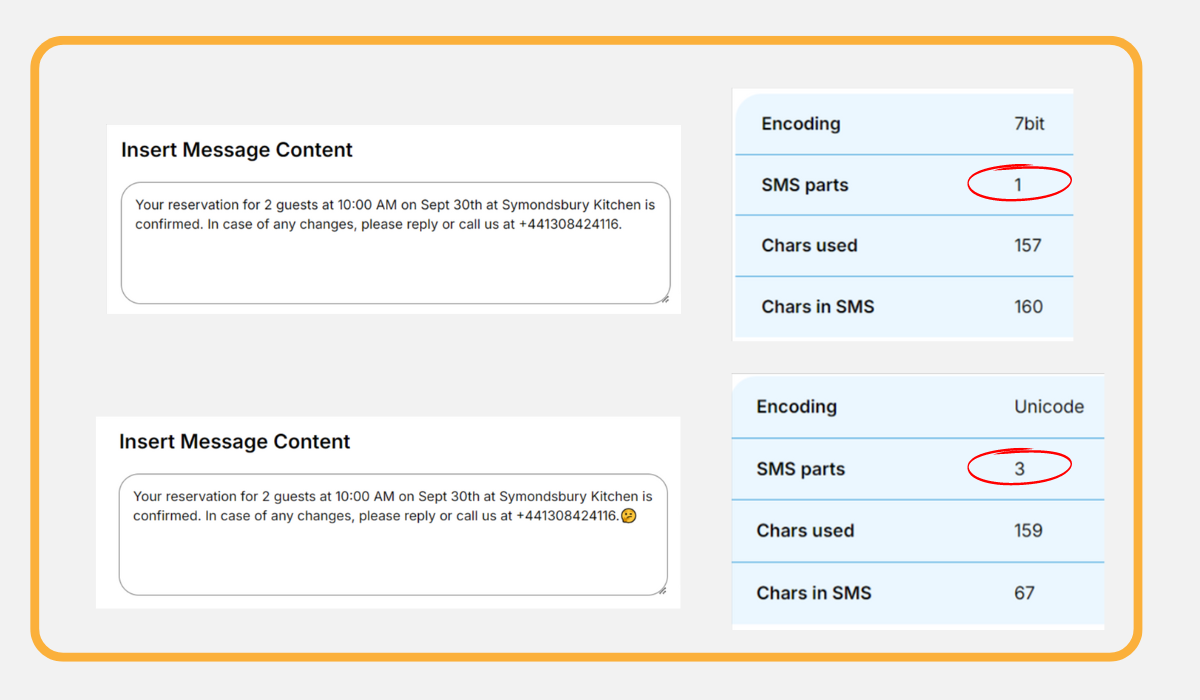Click the phone number in the bottom message
1200x700 pixels.
click(x=567, y=516)
